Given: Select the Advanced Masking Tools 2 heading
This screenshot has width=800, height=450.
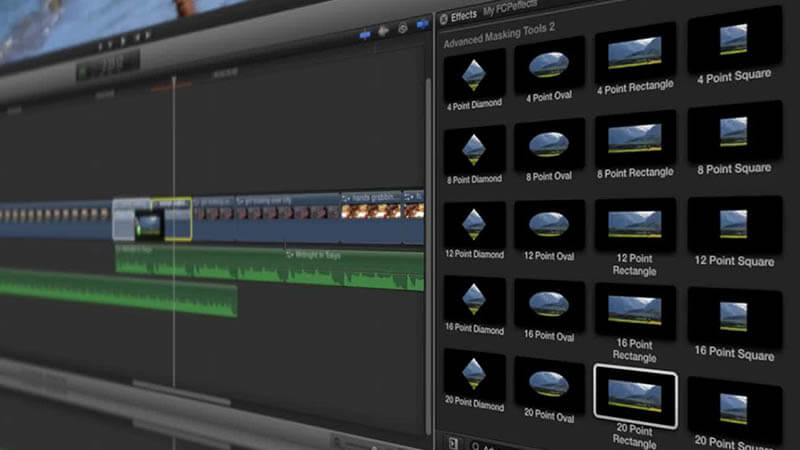Looking at the screenshot, I should [499, 35].
